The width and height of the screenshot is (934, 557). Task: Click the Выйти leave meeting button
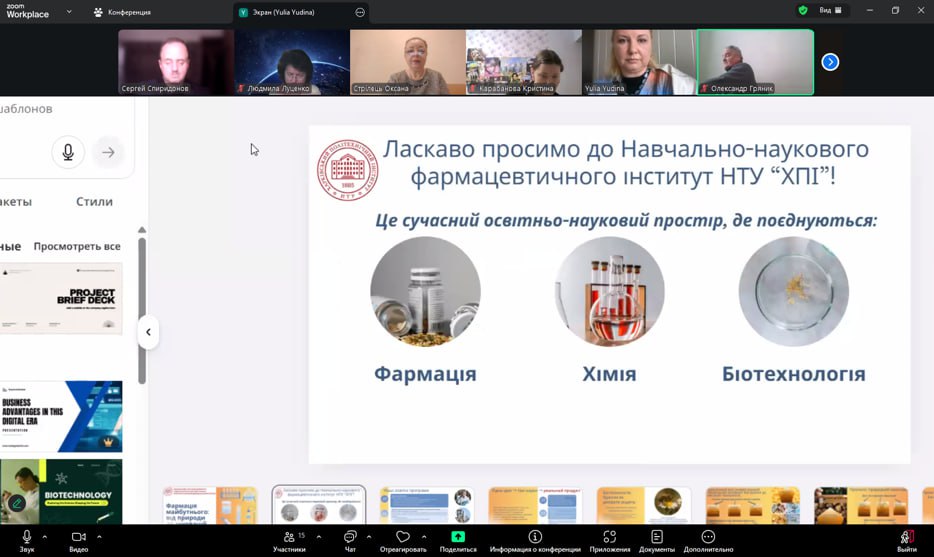[x=906, y=539]
